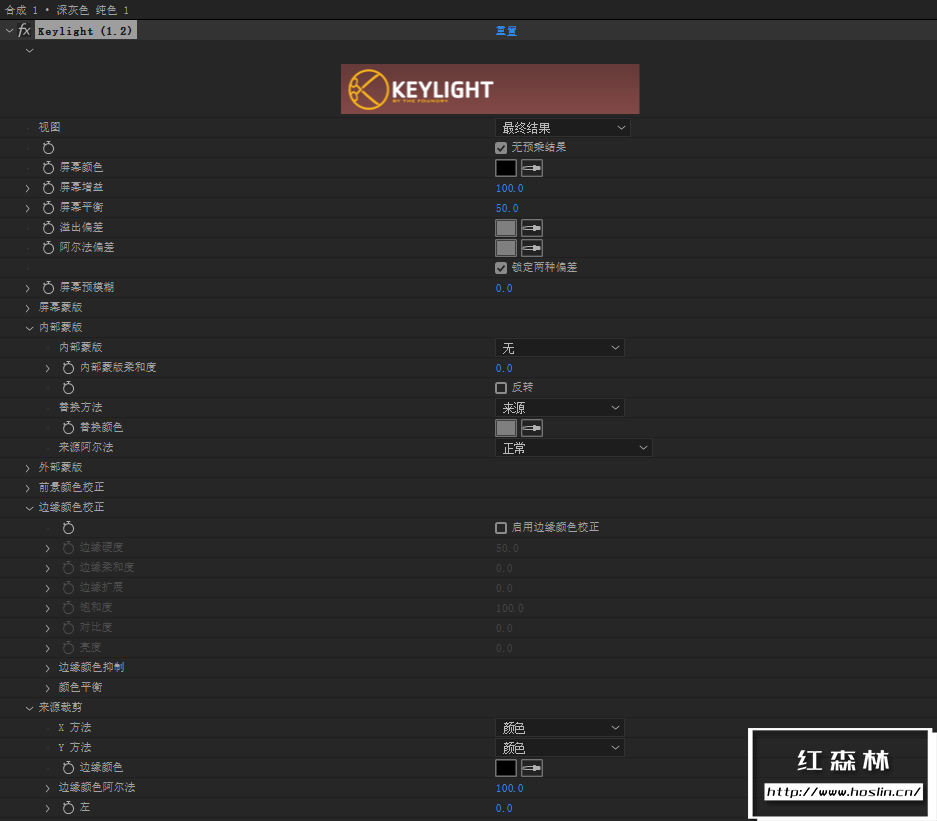Expand 屏幕预模糊 property
This screenshot has height=821, width=937.
(x=27, y=288)
